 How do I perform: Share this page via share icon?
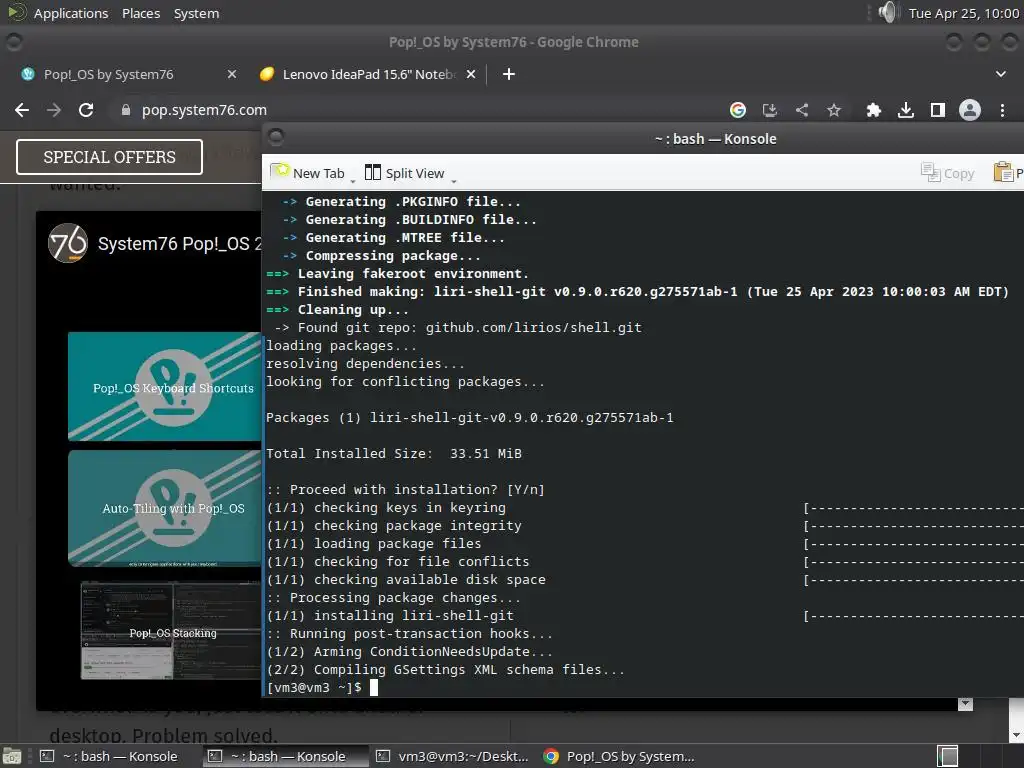(802, 110)
